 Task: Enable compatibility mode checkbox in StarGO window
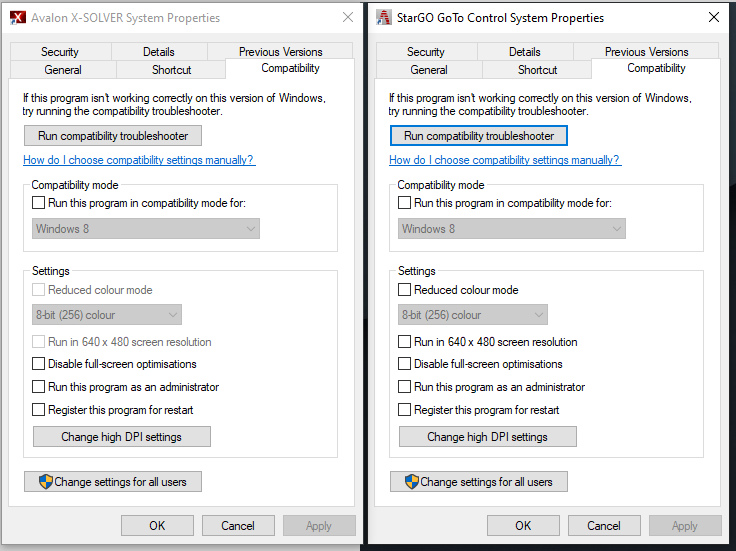click(404, 203)
